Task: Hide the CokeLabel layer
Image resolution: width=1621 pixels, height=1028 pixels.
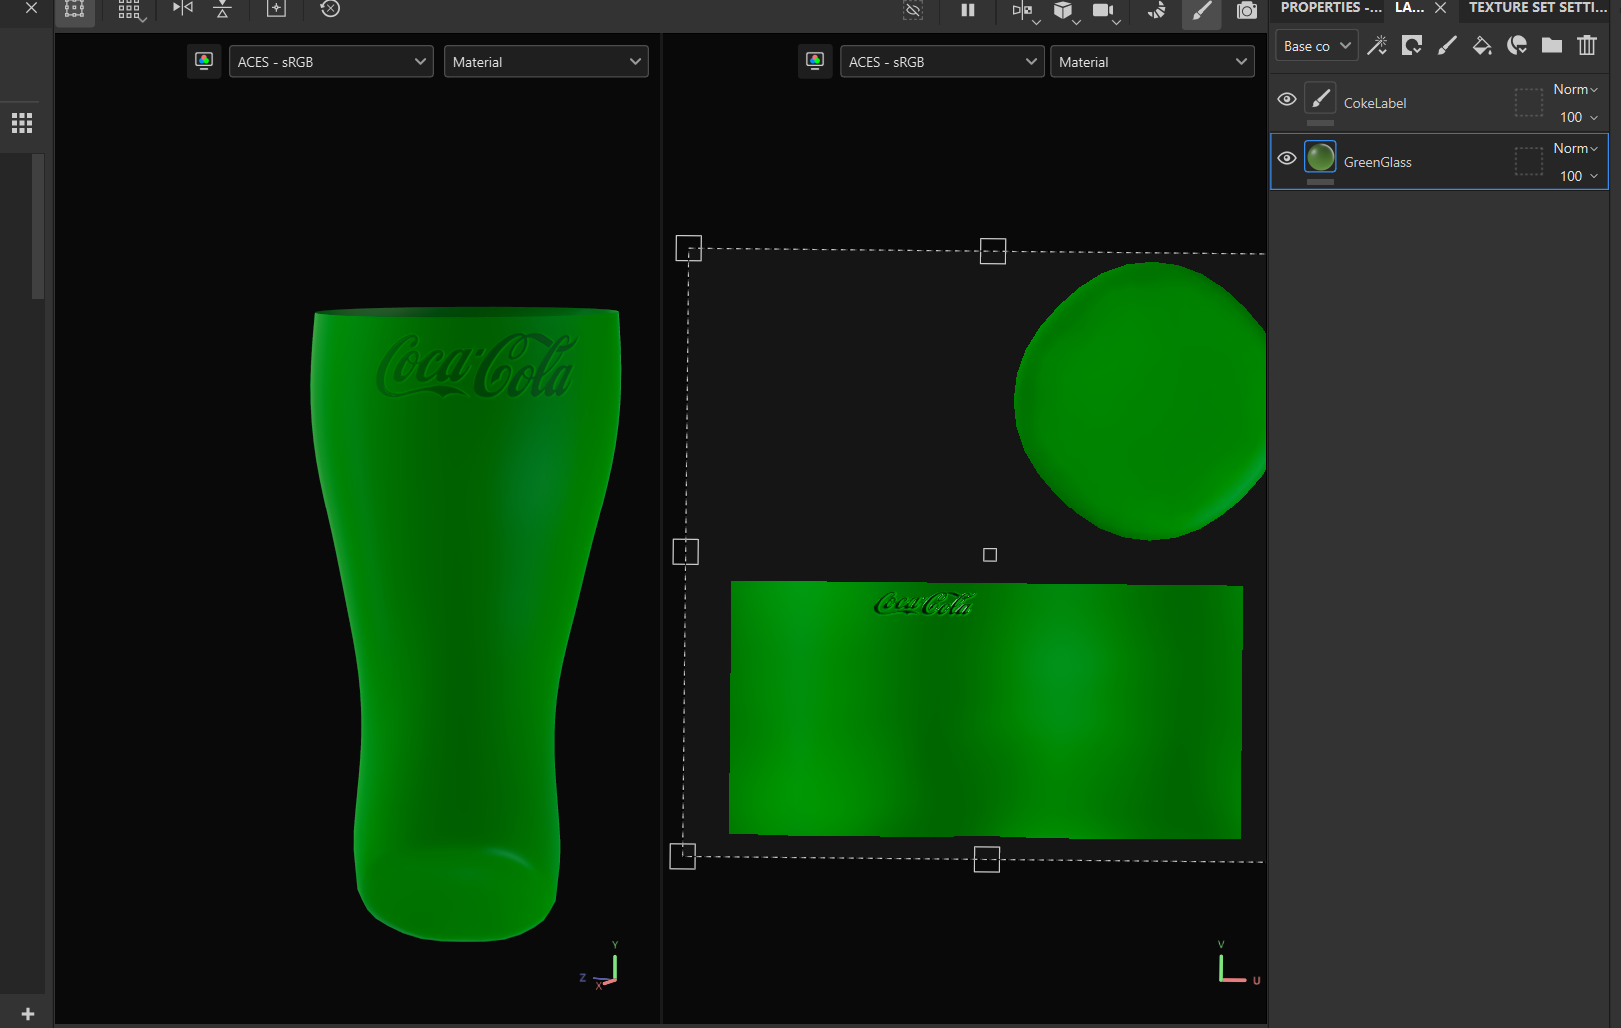Action: point(1287,100)
